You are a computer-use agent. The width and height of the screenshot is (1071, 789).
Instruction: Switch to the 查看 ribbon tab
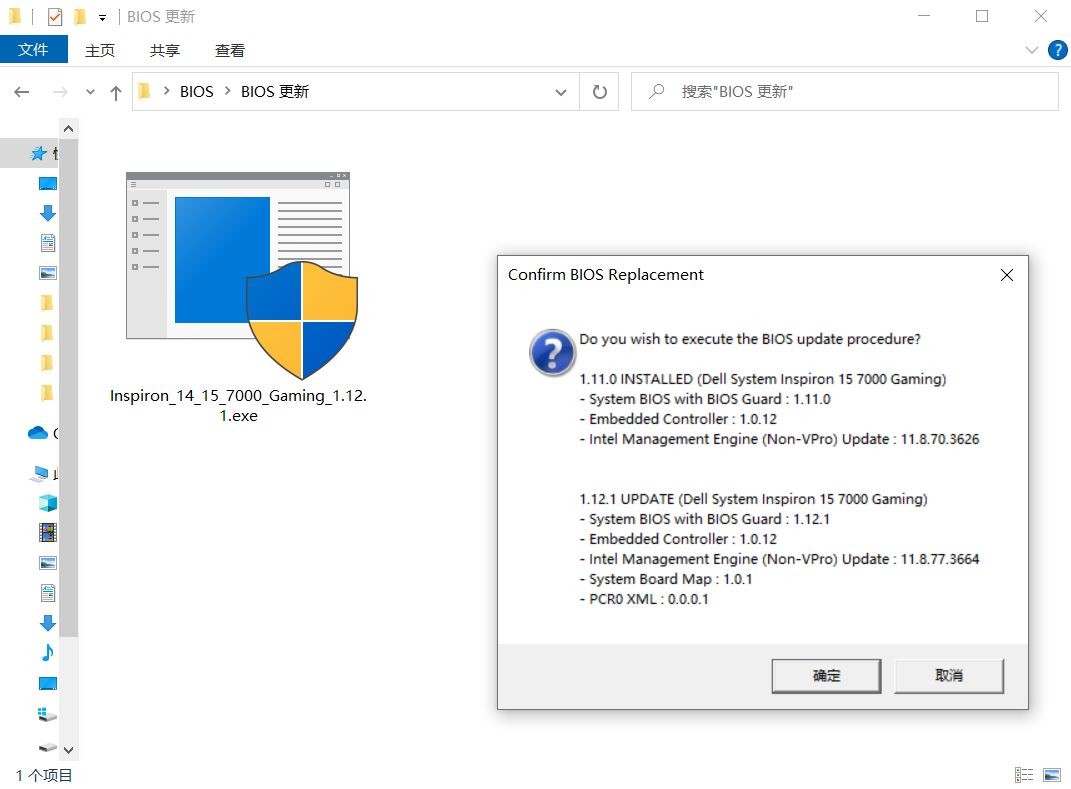point(230,50)
